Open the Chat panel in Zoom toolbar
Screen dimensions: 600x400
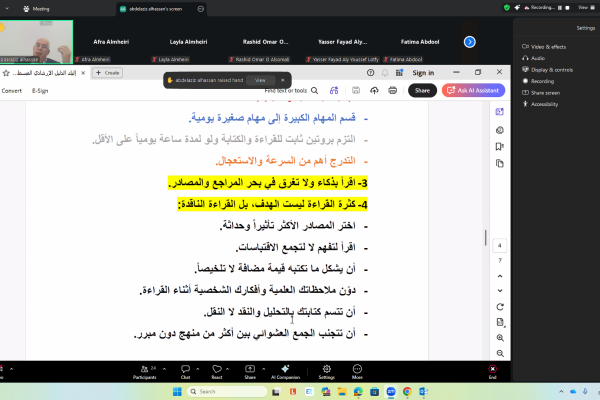(185, 372)
